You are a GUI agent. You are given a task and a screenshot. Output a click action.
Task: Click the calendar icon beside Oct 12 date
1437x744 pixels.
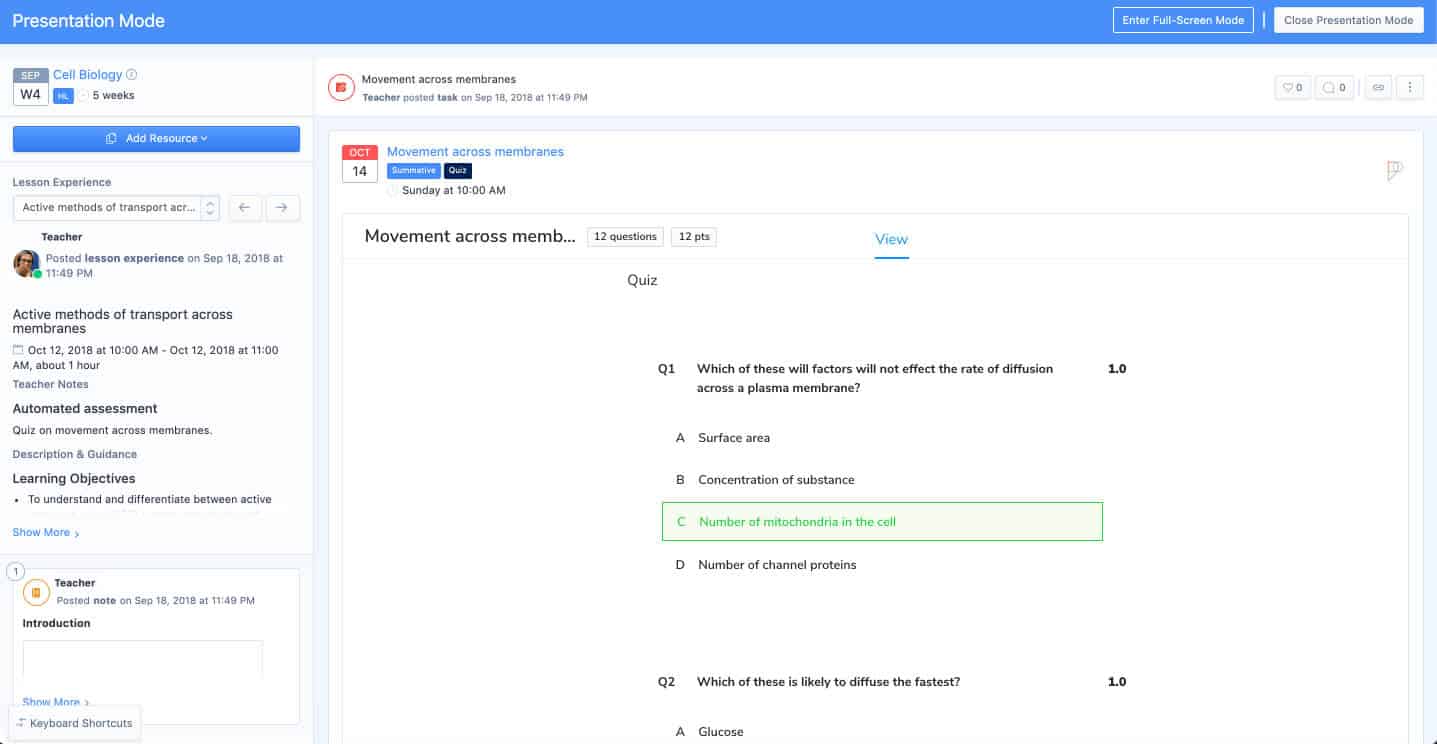point(18,350)
